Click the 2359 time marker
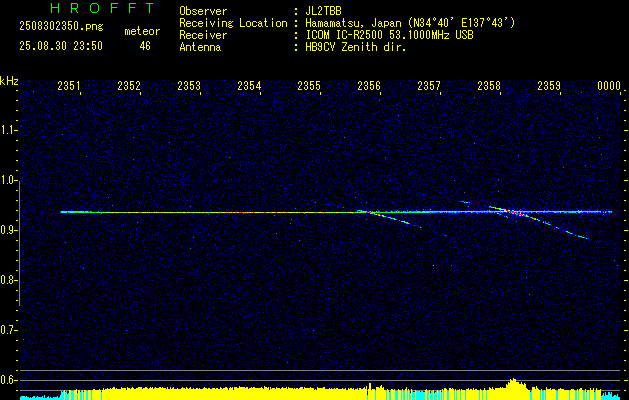 (x=548, y=86)
